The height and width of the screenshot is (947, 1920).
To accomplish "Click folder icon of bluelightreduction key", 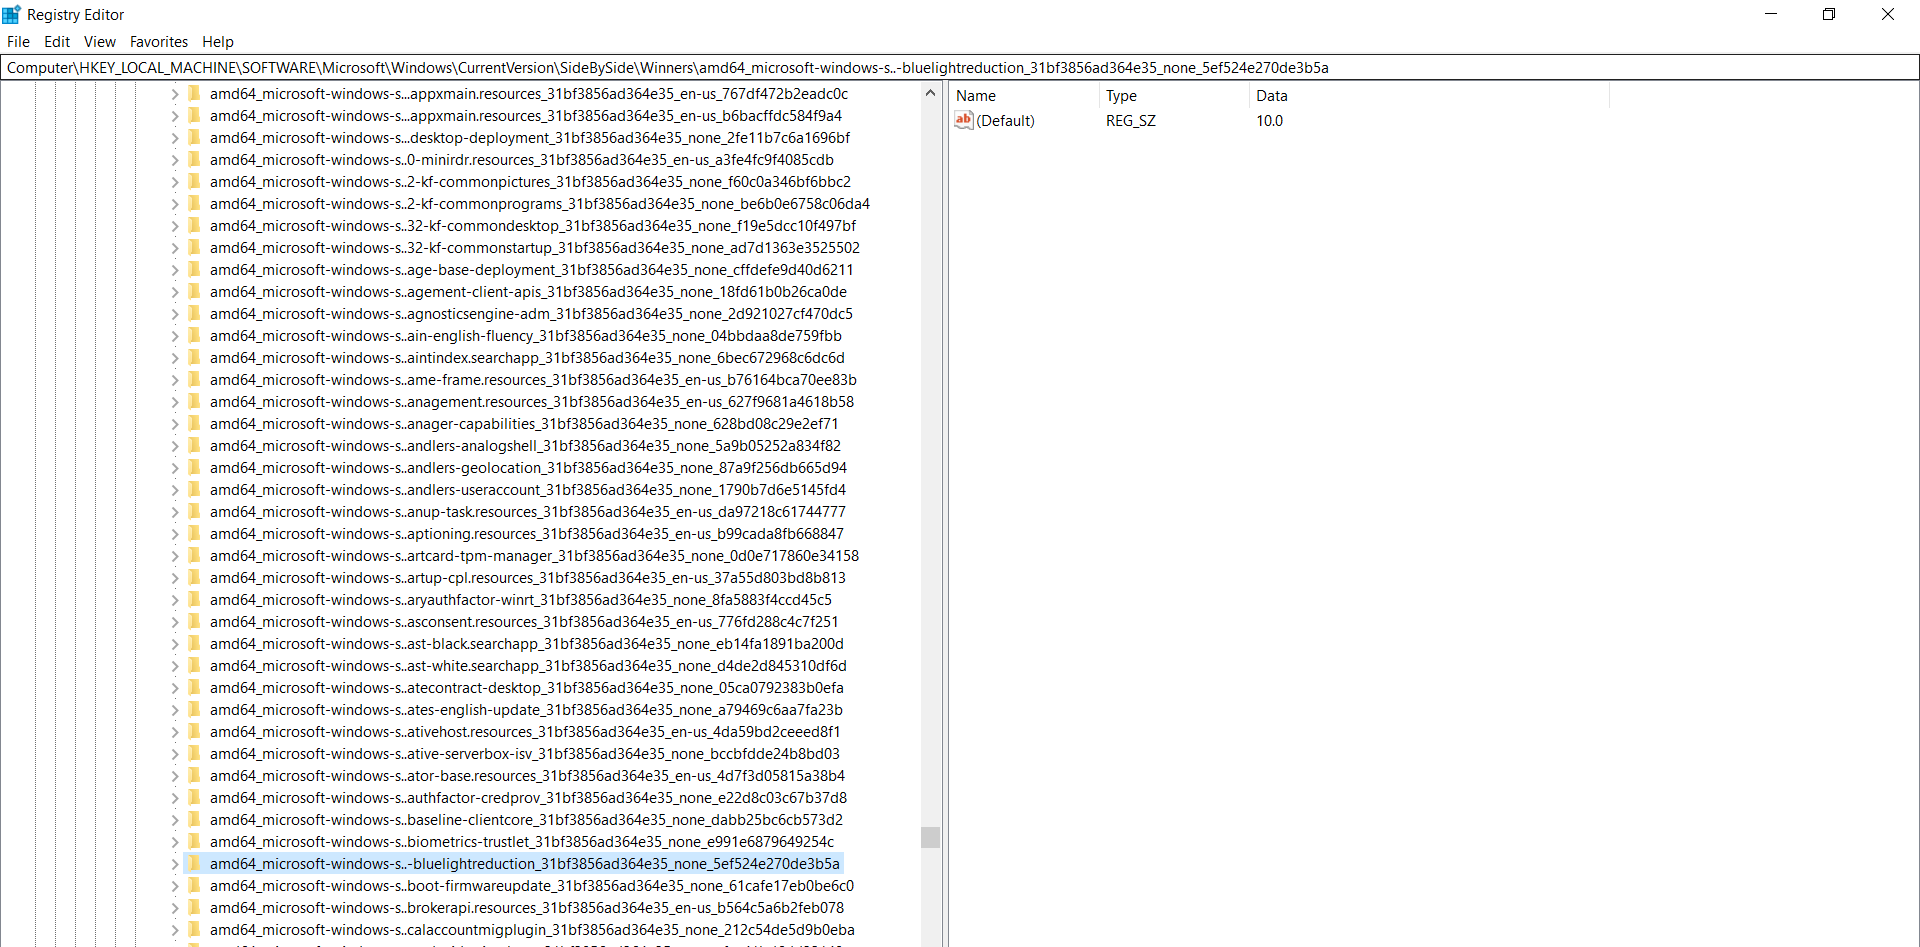I will 194,864.
